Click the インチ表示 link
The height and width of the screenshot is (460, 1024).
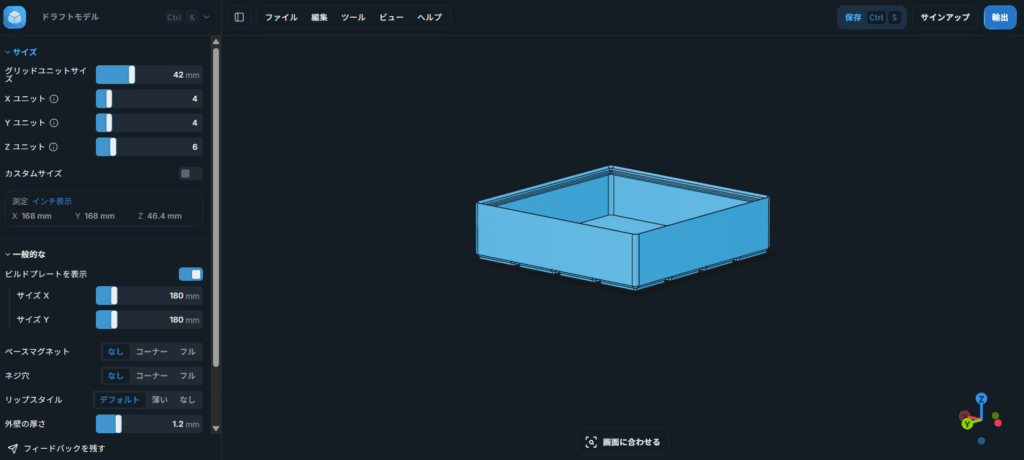52,201
